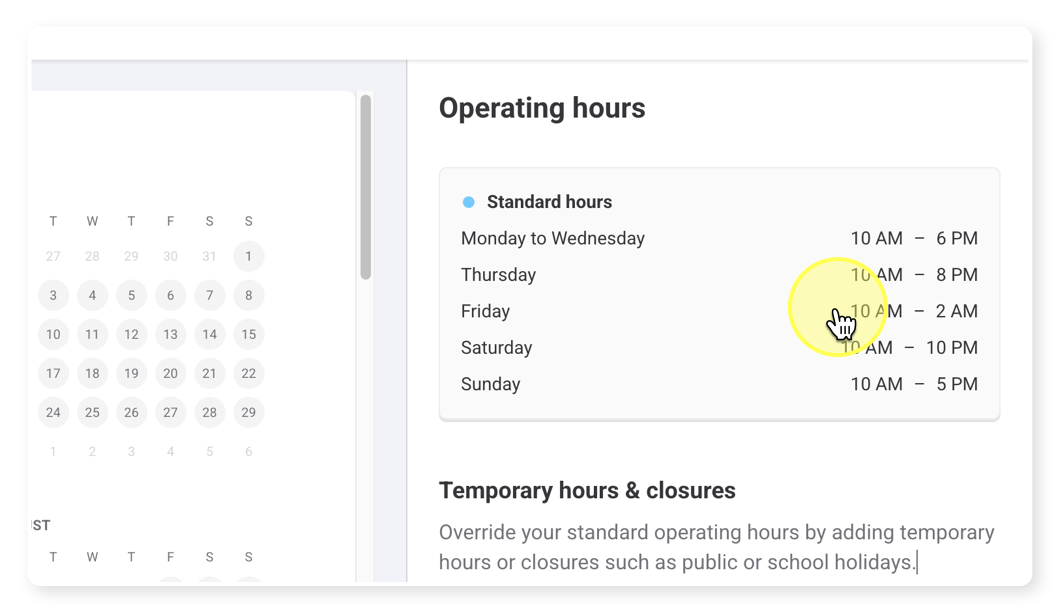Open the Standard hours card heading
1060x612 pixels.
(x=550, y=202)
